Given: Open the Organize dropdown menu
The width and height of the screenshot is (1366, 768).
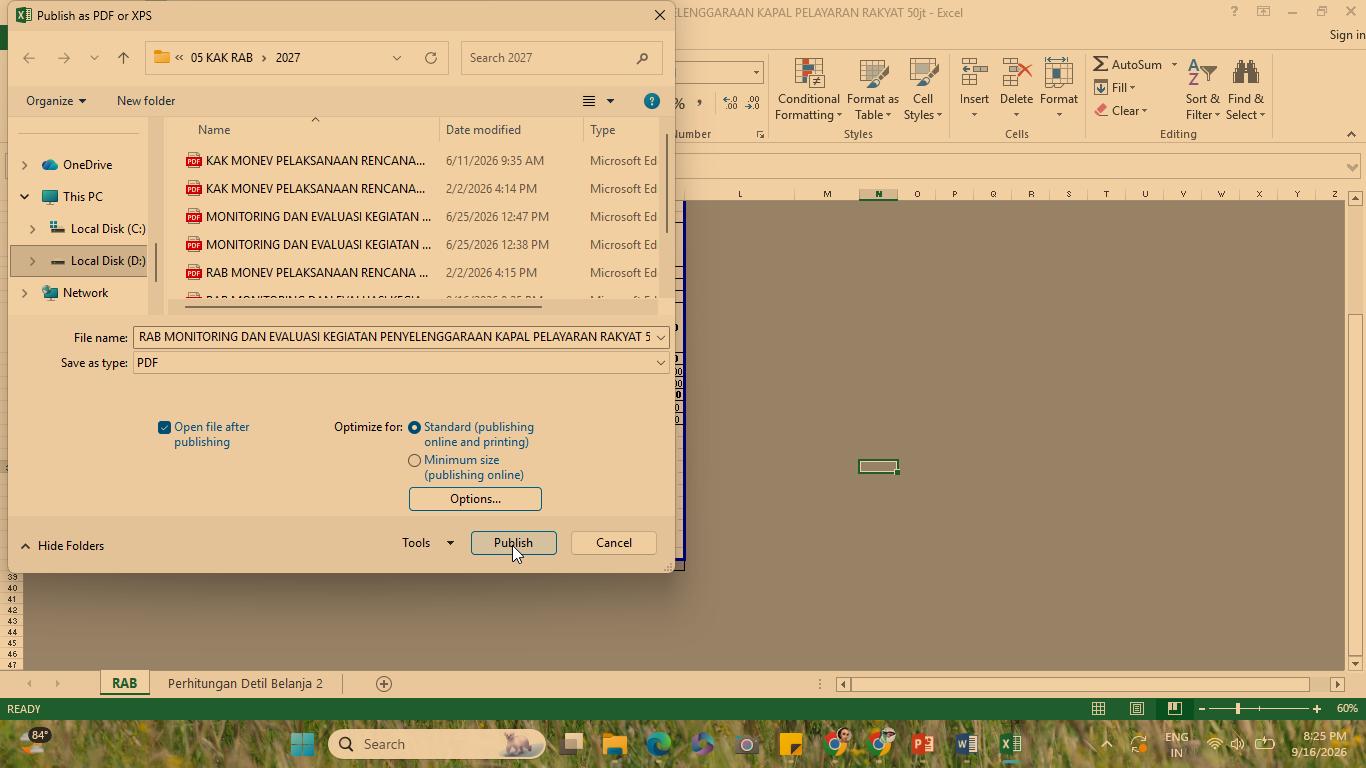Looking at the screenshot, I should tap(56, 101).
